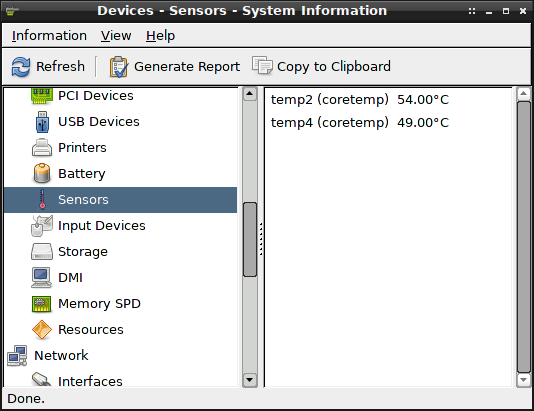The image size is (534, 411).
Task: Select the Memory SPD item
Action: pyautogui.click(x=99, y=304)
